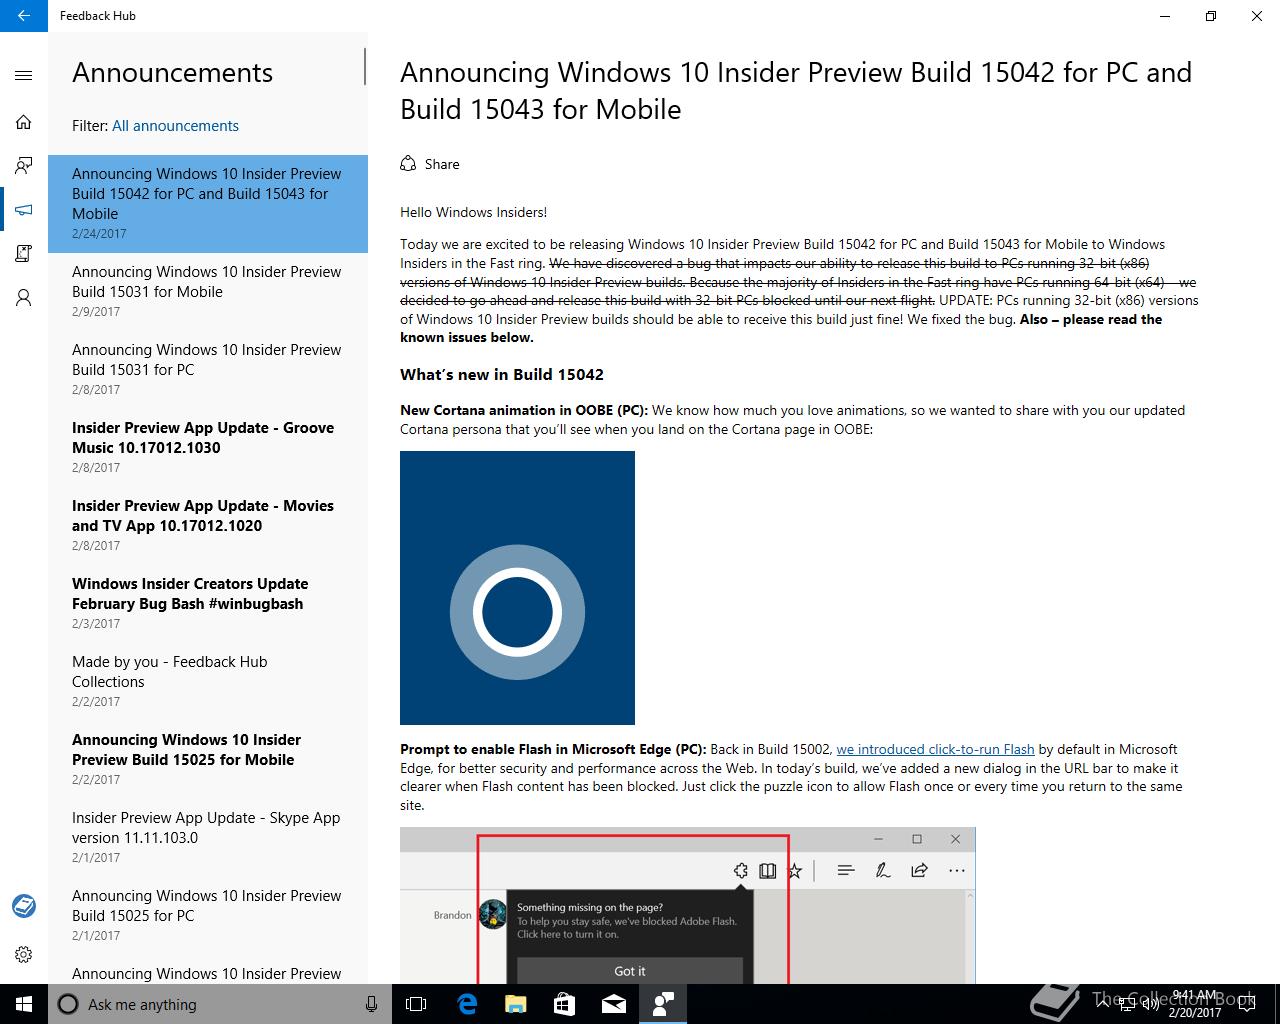
Task: Open the hamburger navigation menu
Action: 24,75
